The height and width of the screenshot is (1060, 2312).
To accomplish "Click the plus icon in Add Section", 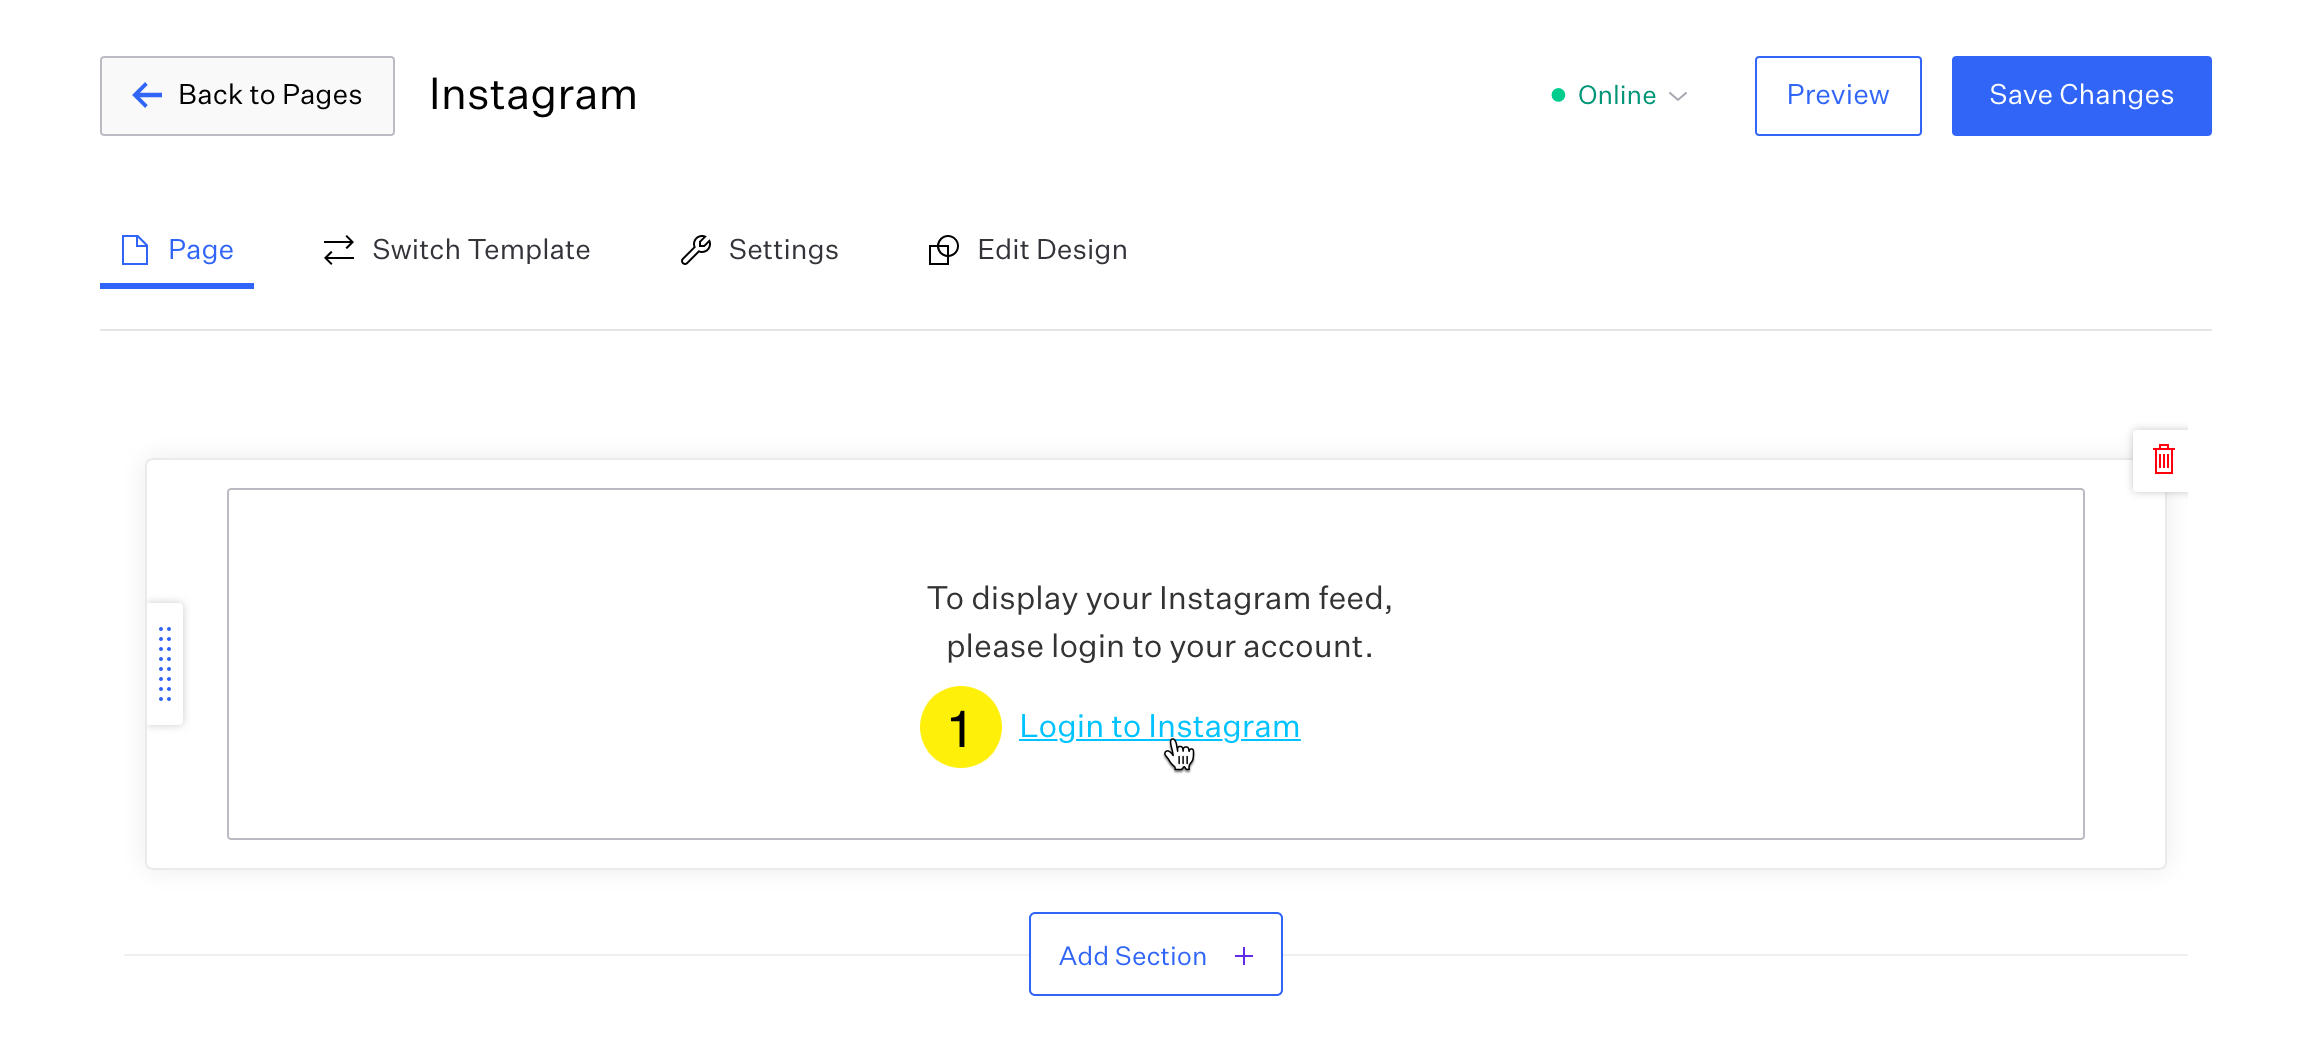I will click(1244, 956).
